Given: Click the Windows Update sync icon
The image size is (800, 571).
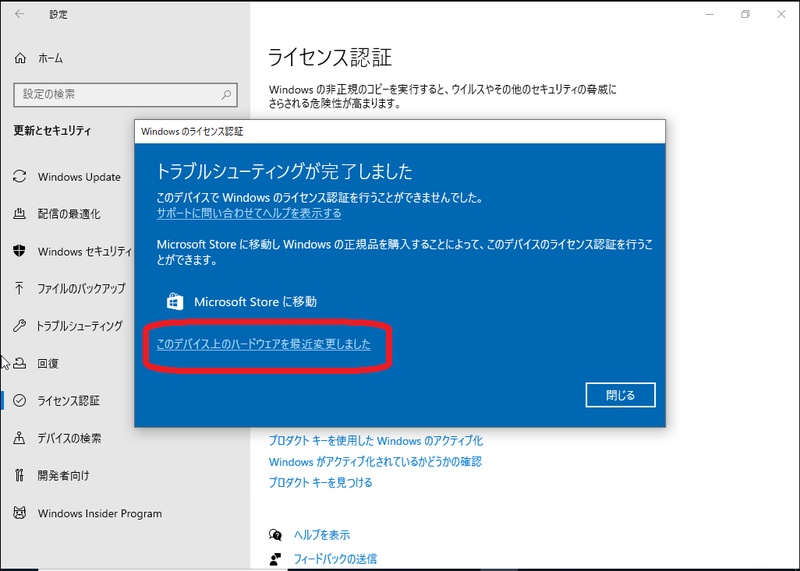Looking at the screenshot, I should (x=19, y=177).
